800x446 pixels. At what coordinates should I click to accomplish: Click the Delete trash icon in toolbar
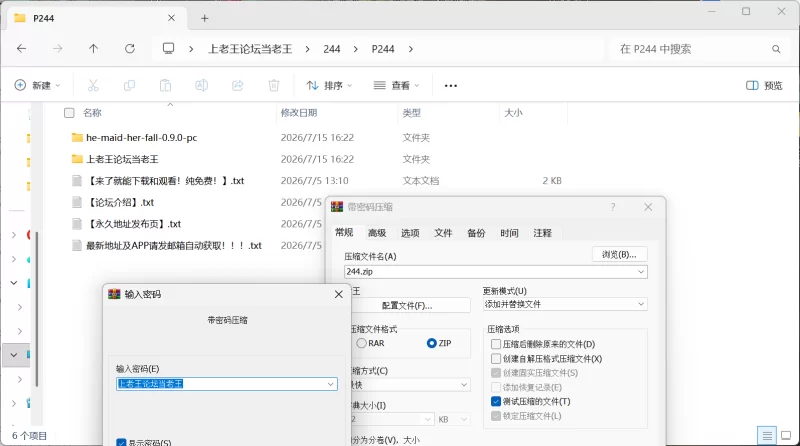tap(274, 85)
